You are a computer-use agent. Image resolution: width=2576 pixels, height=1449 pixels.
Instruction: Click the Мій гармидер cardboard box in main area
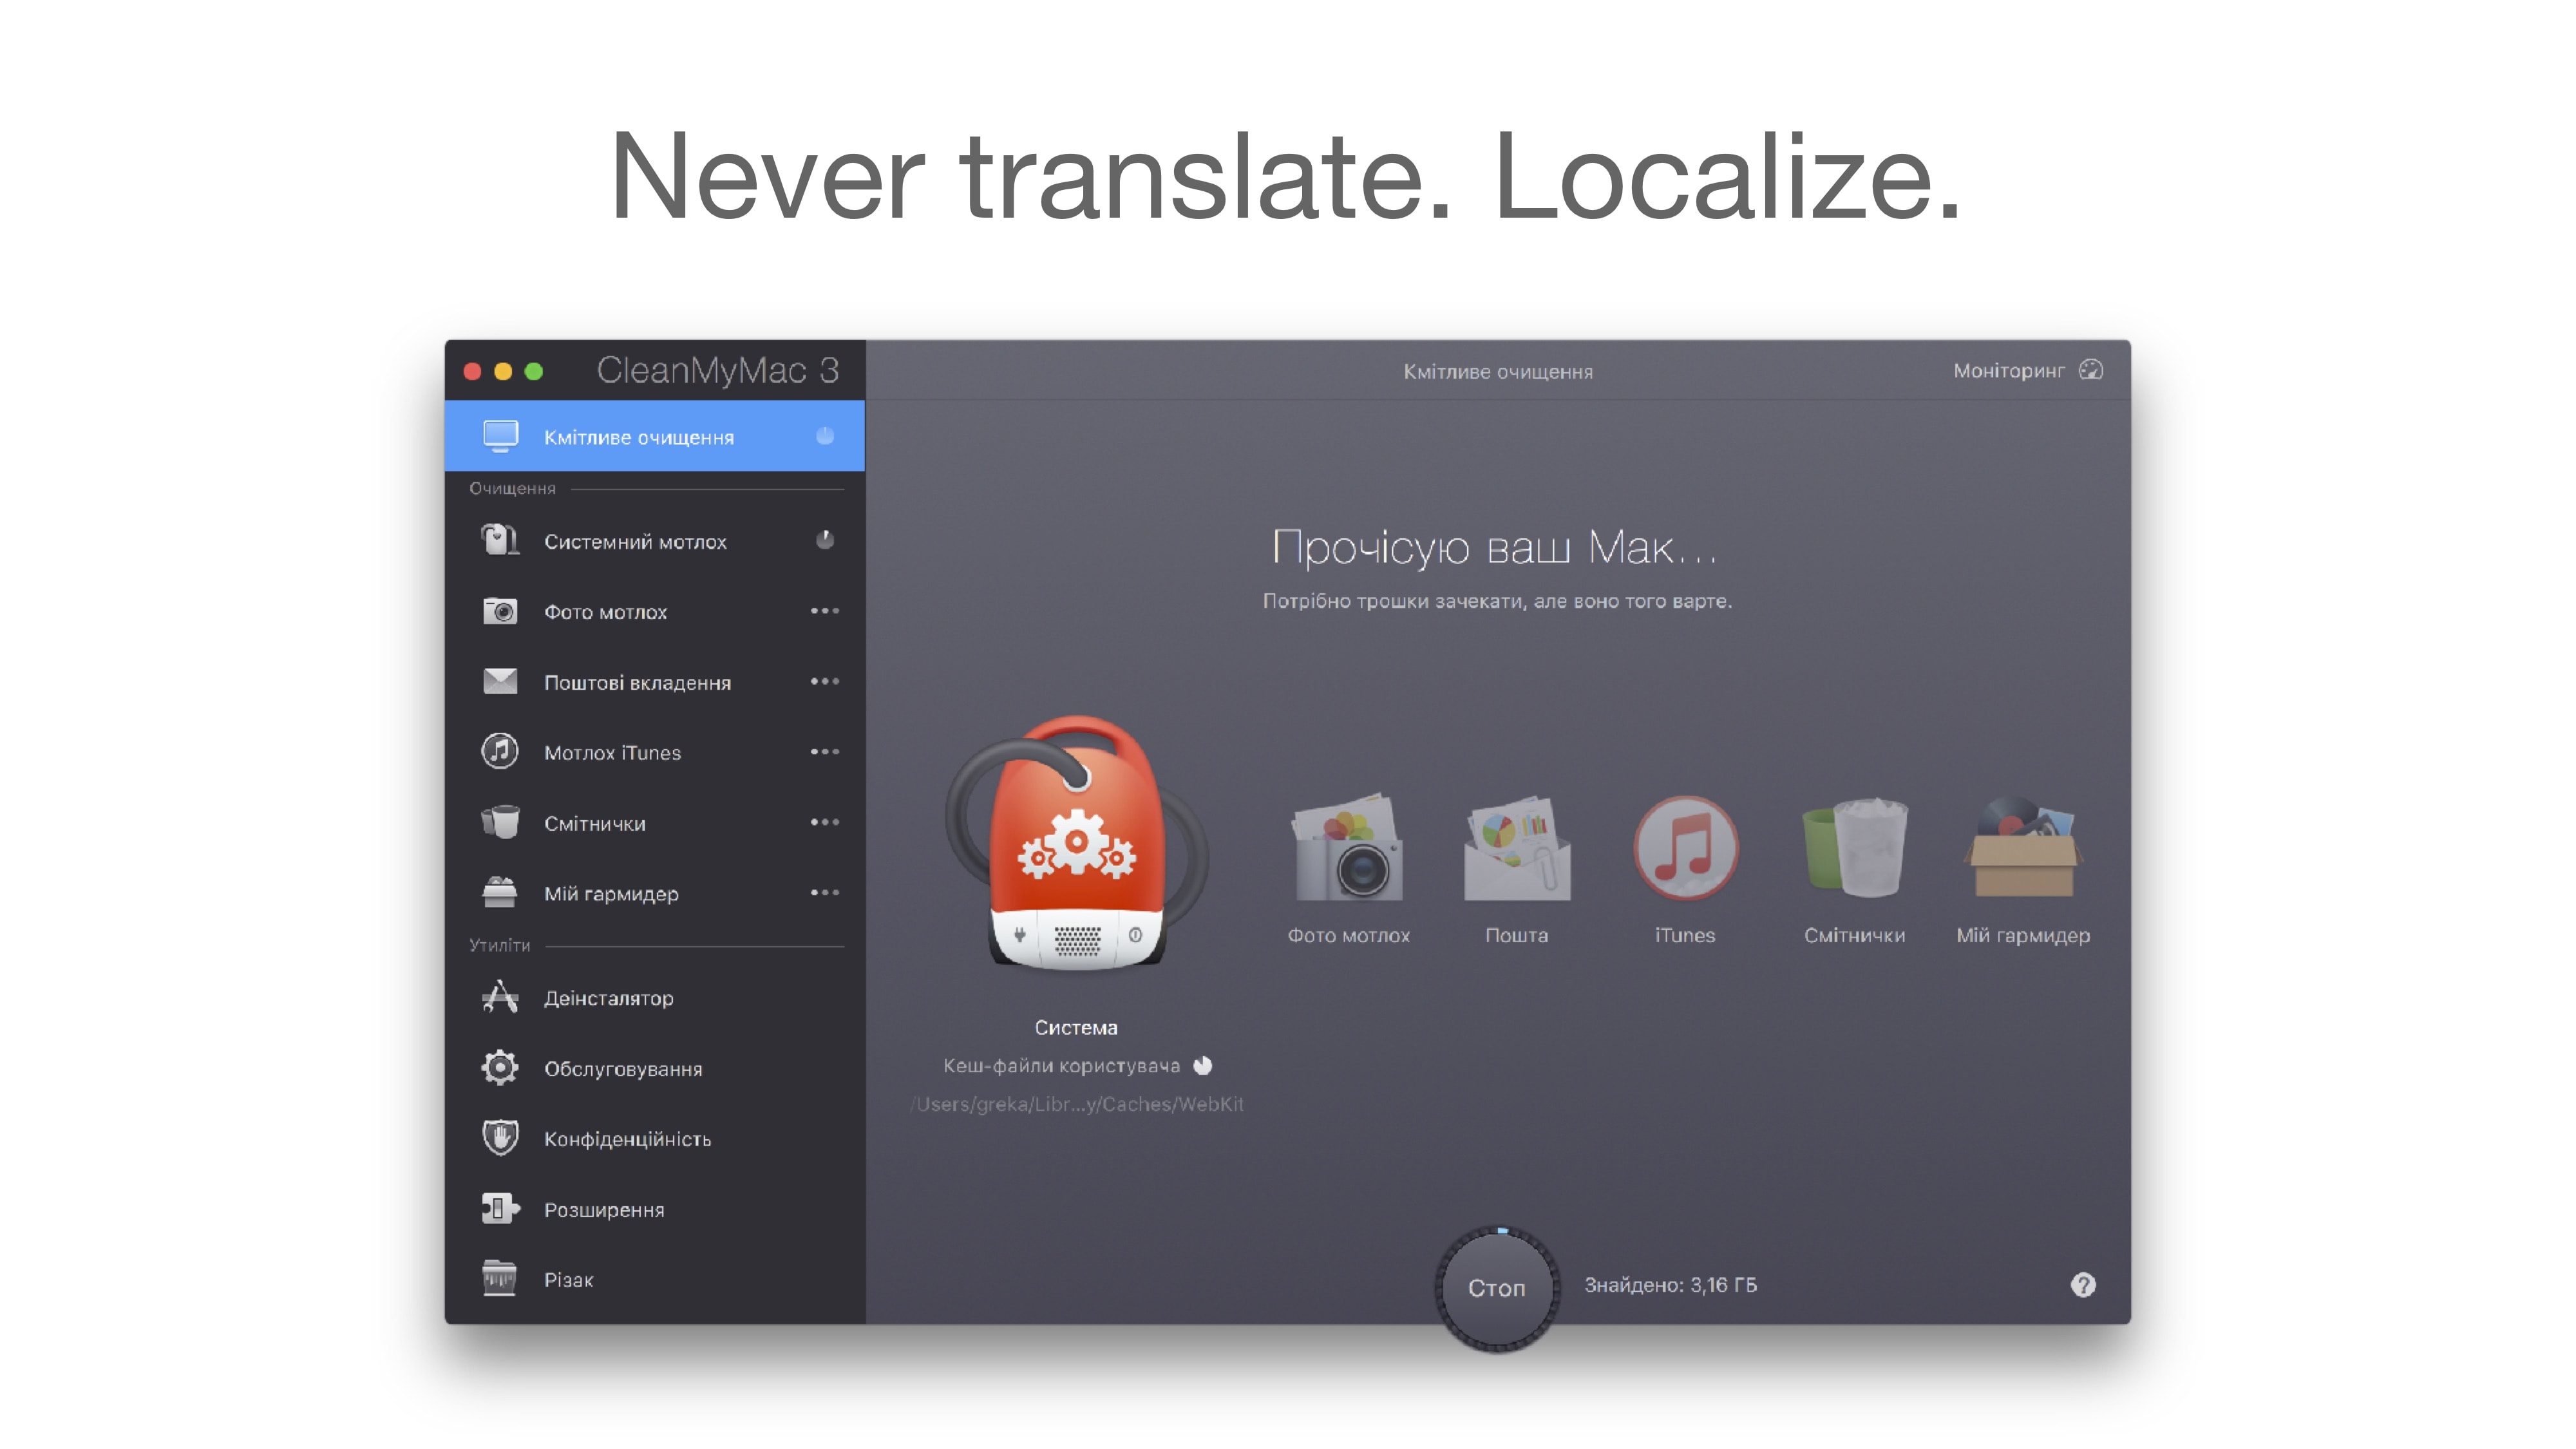2023,847
